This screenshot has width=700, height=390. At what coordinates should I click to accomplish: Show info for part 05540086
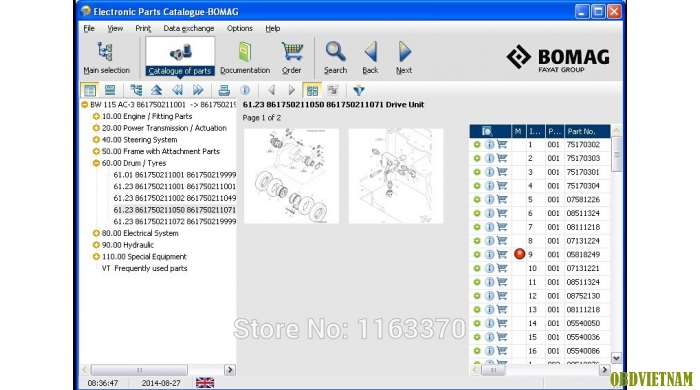pyautogui.click(x=489, y=351)
